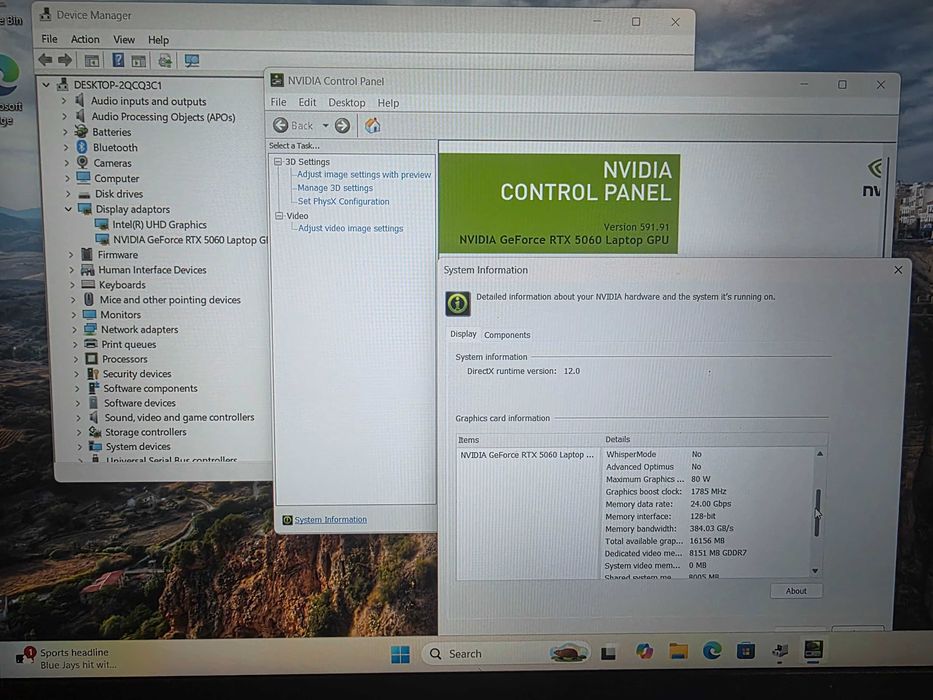Viewport: 933px width, 700px height.
Task: Click Home icon in NVIDIA Control Panel
Action: [x=372, y=125]
